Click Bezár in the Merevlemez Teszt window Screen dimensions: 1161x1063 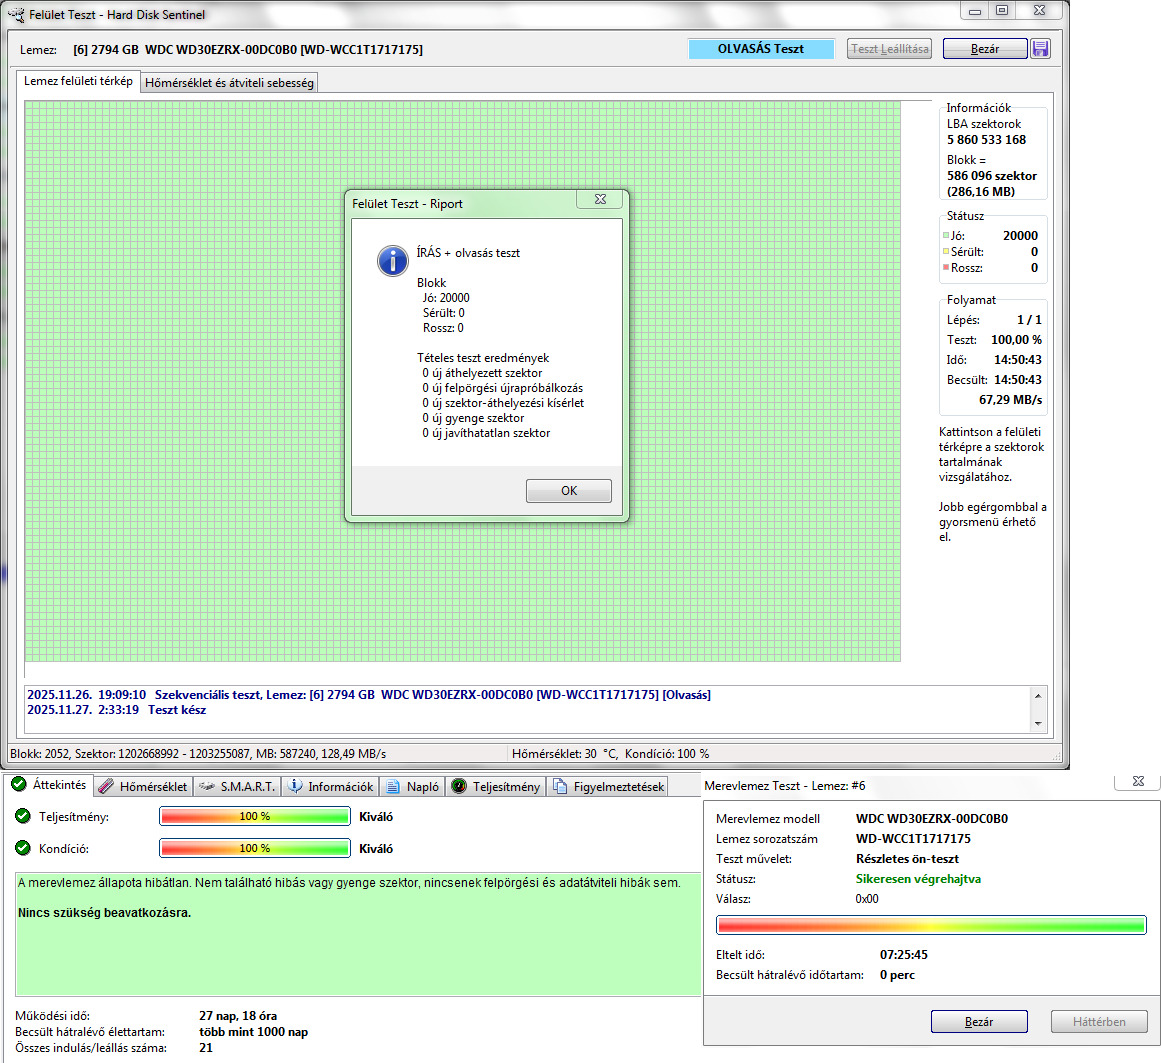979,1022
